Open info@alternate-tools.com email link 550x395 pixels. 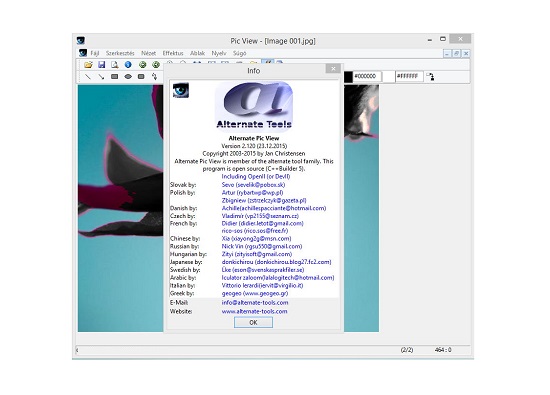tap(255, 302)
